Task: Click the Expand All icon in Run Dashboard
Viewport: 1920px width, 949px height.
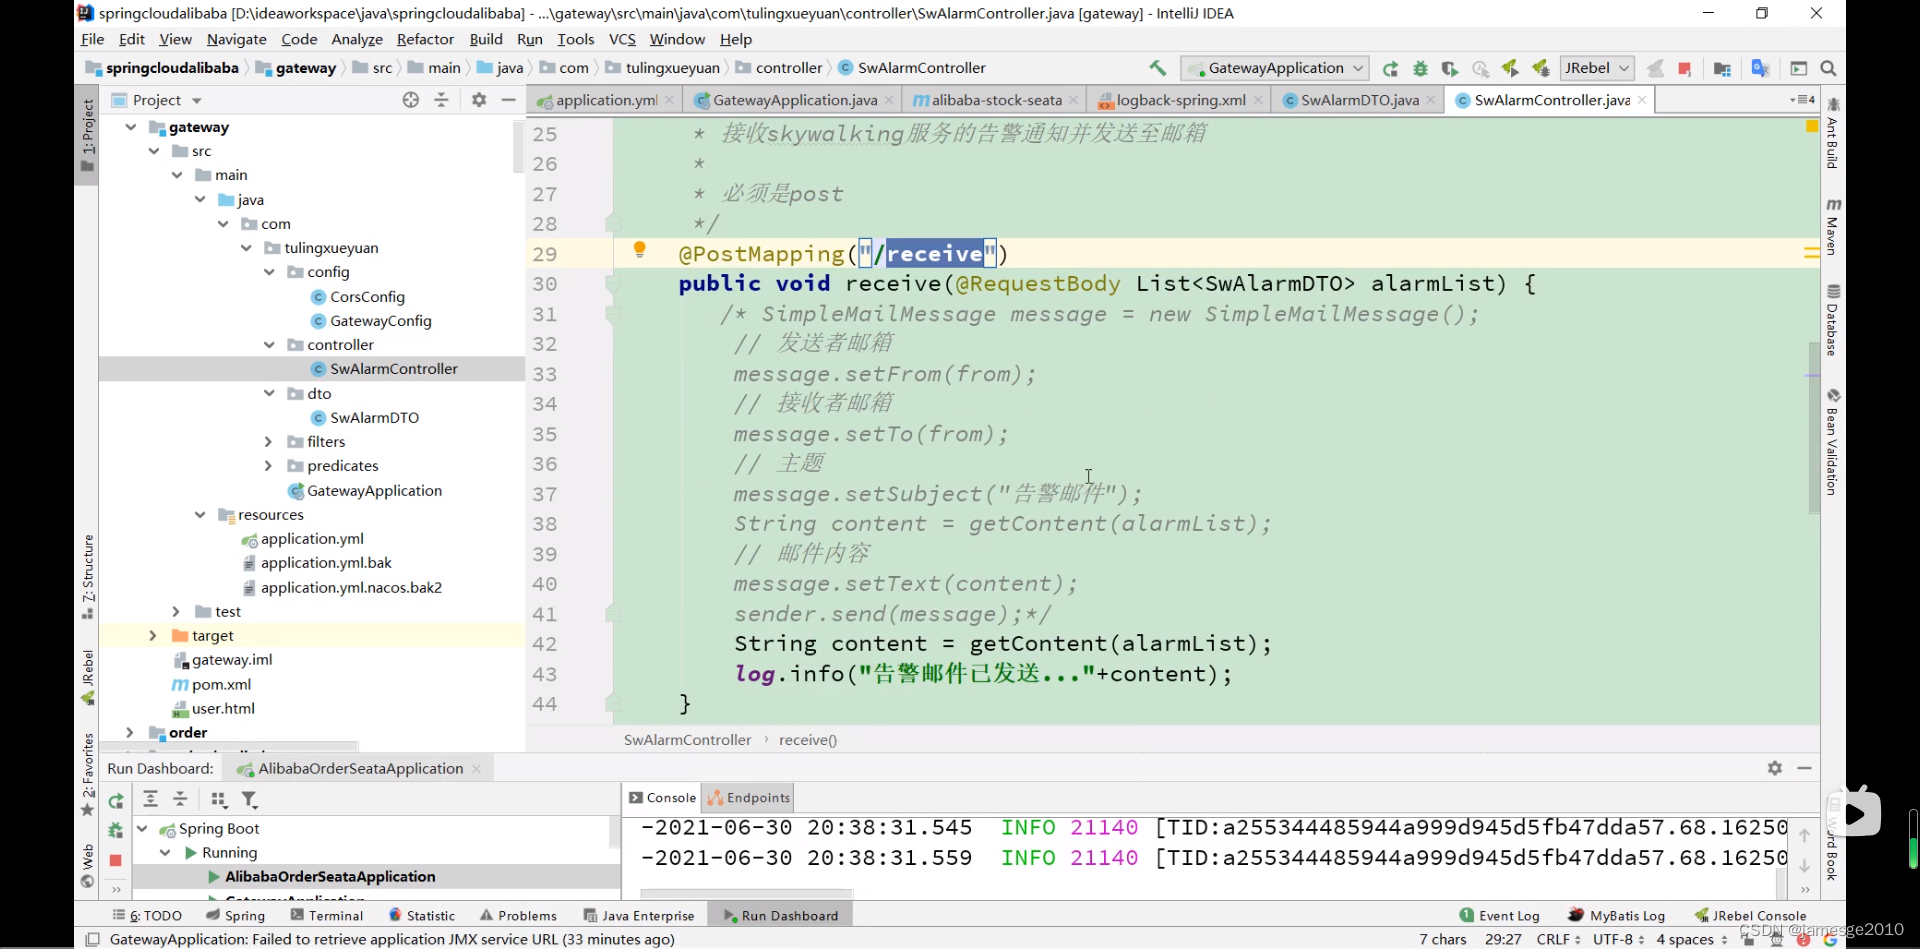Action: pos(150,799)
